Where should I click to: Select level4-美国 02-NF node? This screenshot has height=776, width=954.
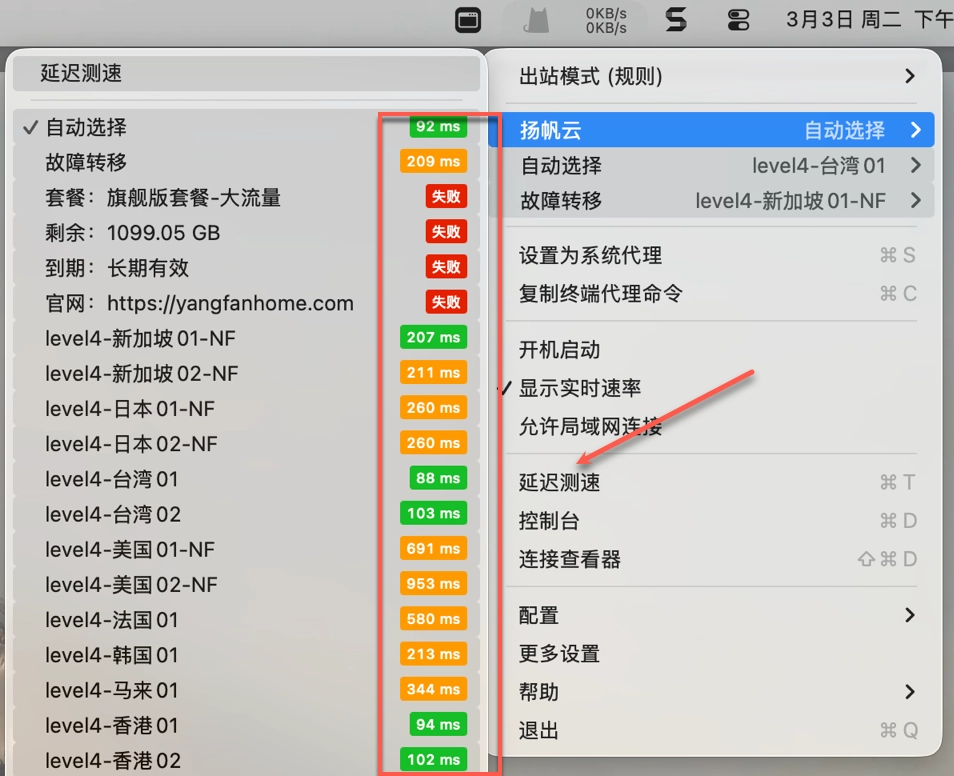pyautogui.click(x=246, y=585)
